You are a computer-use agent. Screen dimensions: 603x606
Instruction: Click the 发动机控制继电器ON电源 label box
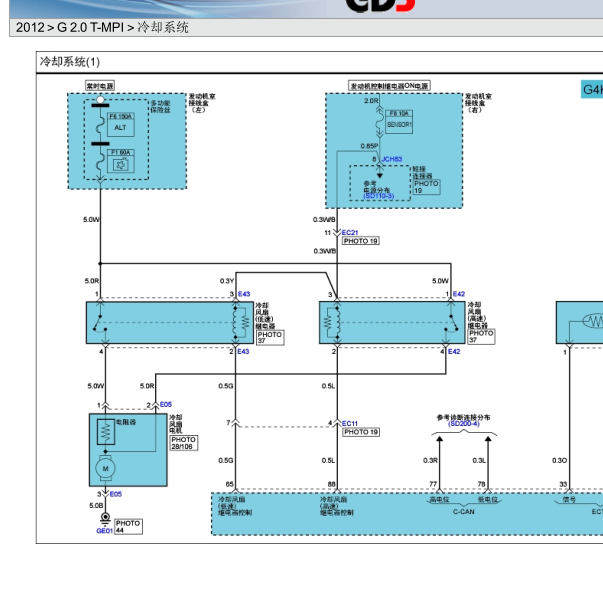389,85
